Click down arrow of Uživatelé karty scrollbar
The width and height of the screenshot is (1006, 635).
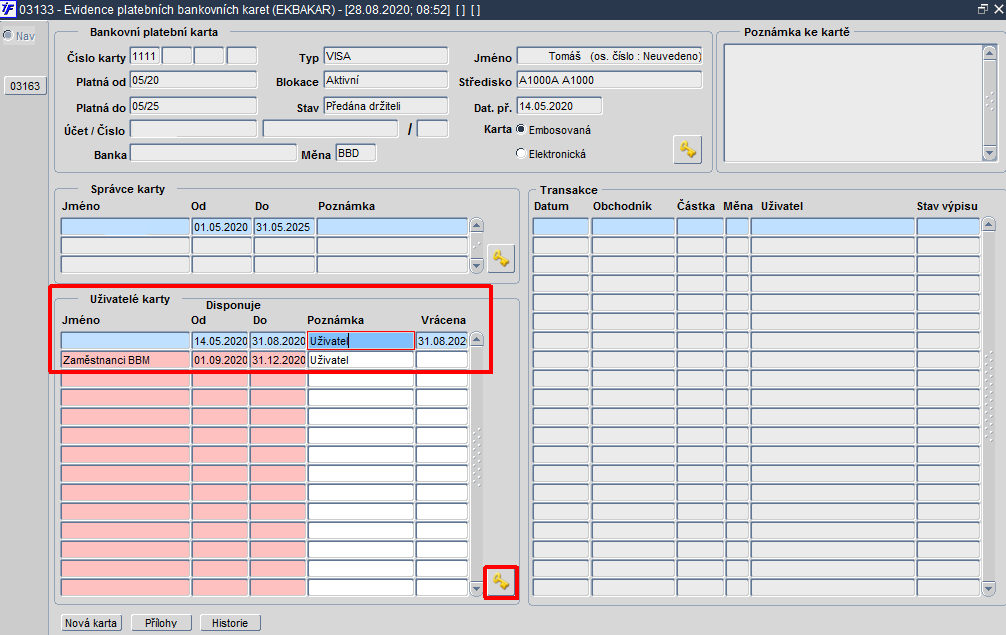476,588
